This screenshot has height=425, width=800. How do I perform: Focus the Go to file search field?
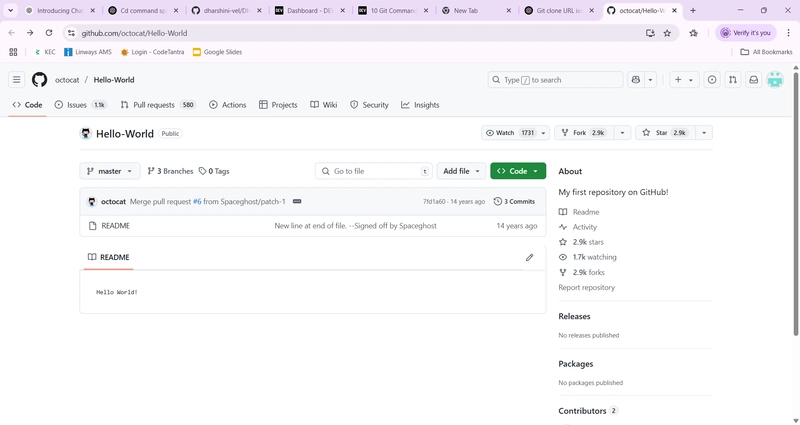(373, 171)
